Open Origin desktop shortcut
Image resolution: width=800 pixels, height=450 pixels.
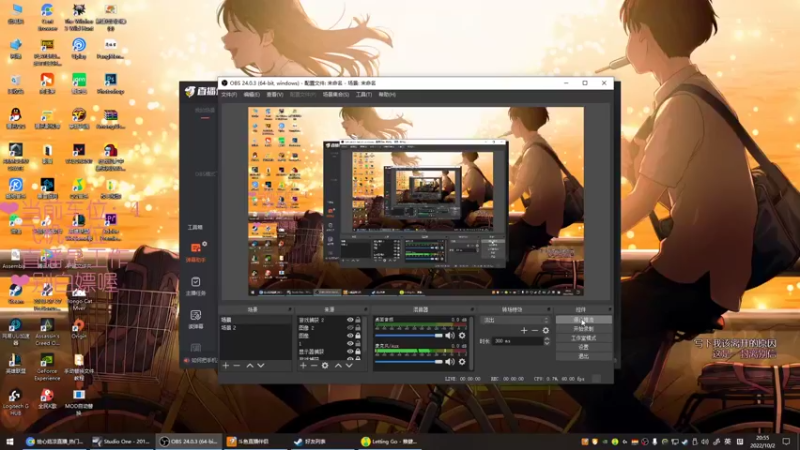pos(79,330)
